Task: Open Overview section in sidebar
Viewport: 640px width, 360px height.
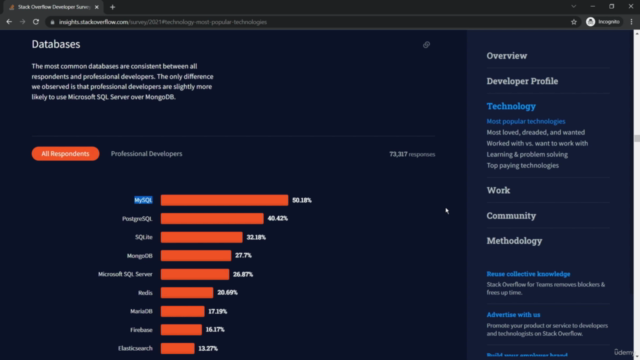Action: point(507,56)
